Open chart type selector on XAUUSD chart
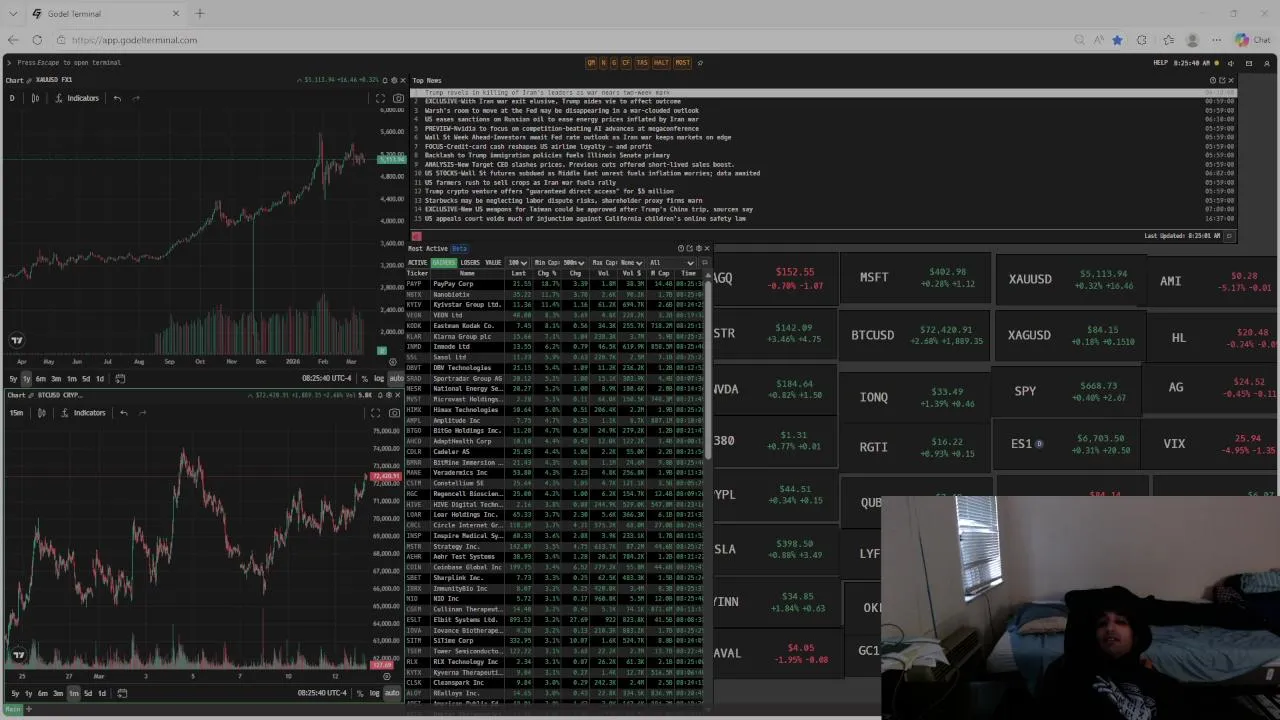Viewport: 1280px width, 720px height. click(35, 98)
